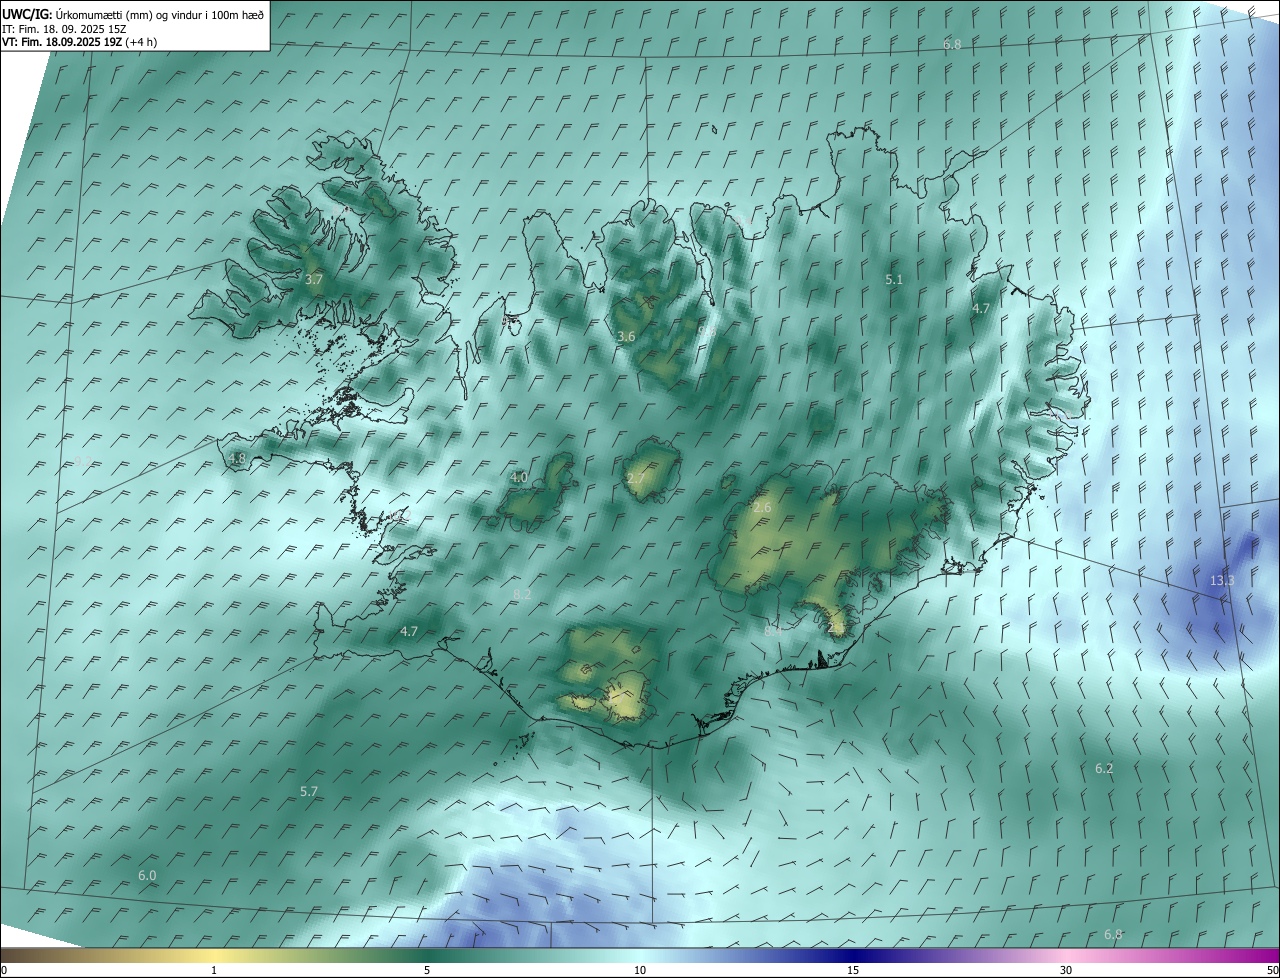Screen dimensions: 1280x978
Task: Click the 8.2 value label in southwest Iceland
Action: [x=522, y=595]
